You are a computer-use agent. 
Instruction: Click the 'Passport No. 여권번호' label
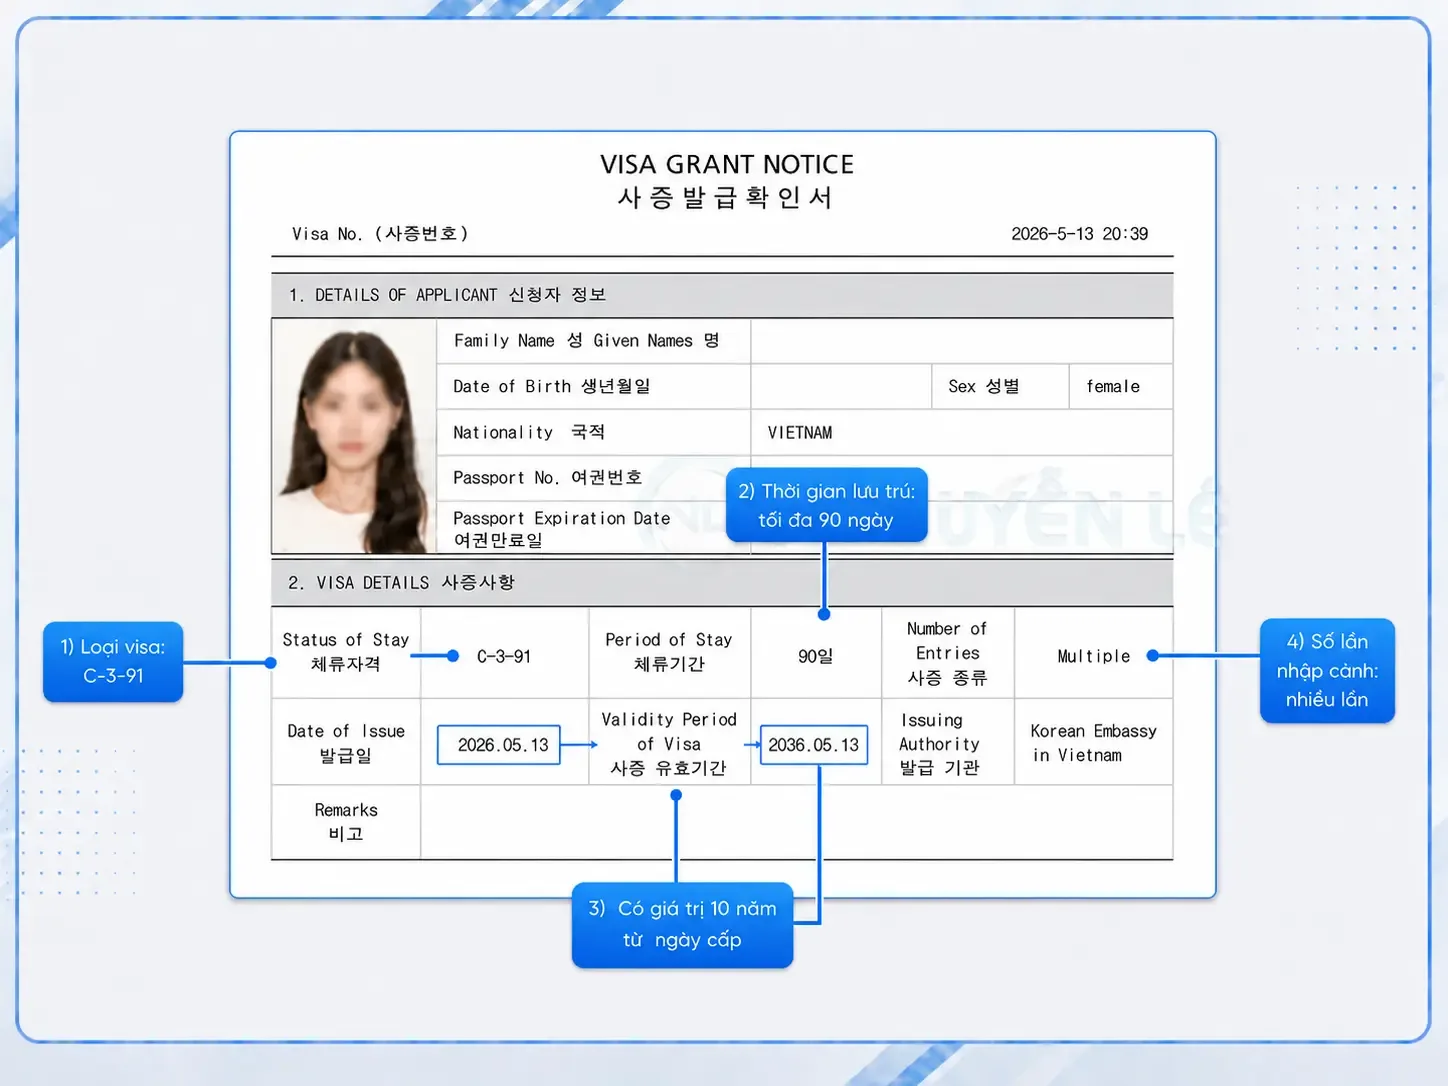[x=547, y=478]
